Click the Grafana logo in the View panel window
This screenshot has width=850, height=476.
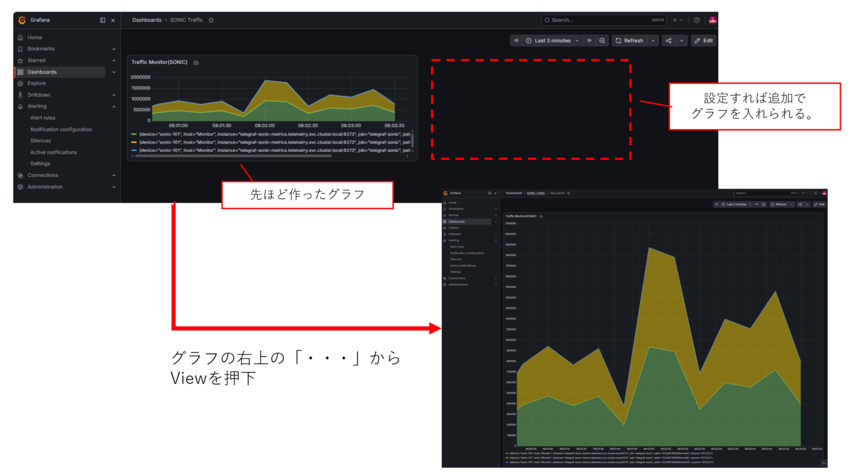point(446,193)
